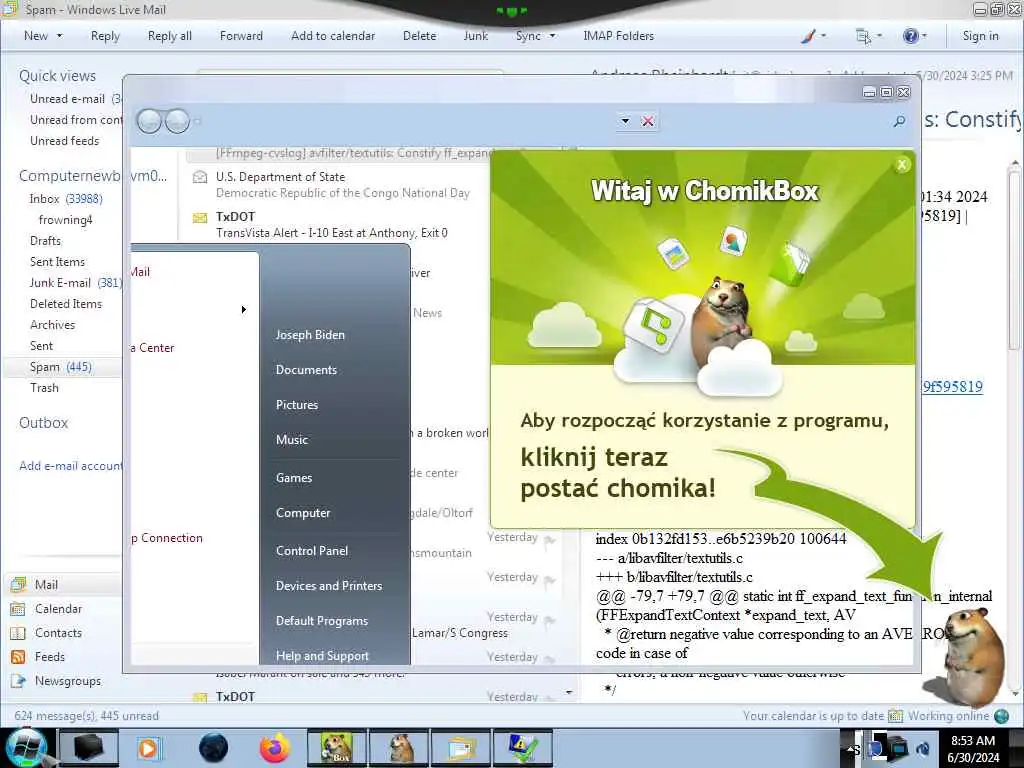Open the monitor-with-checkmark taskbar button

(x=522, y=748)
